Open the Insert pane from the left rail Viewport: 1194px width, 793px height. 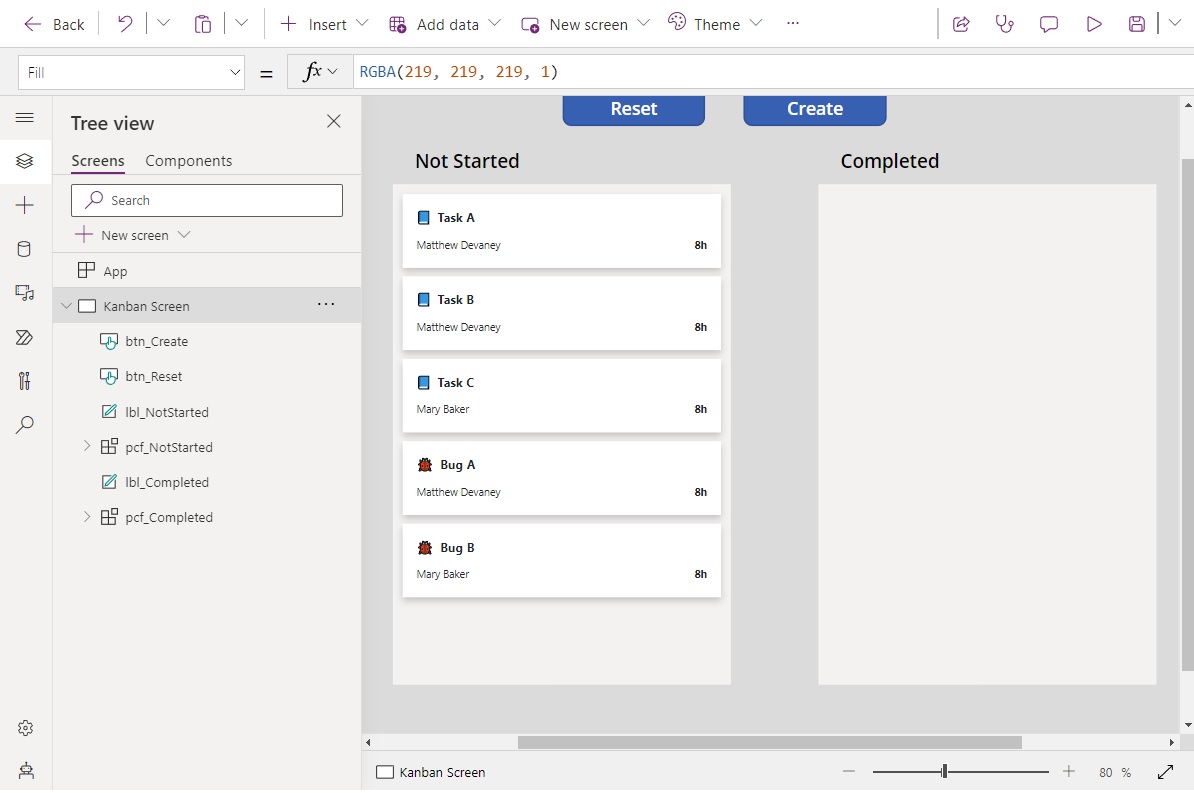click(25, 205)
